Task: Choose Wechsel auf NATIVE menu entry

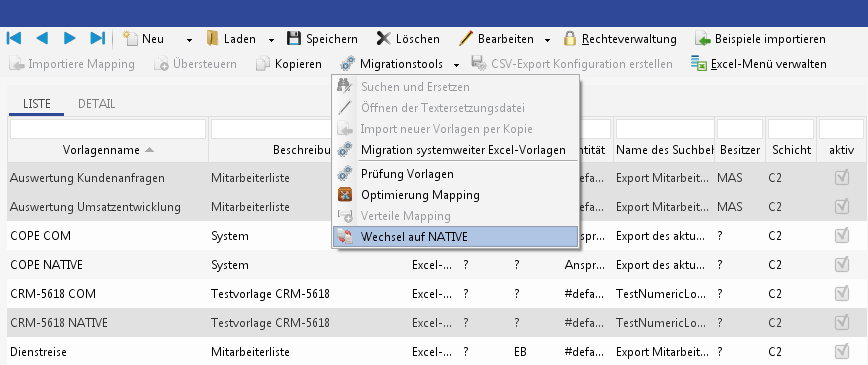Action: pos(455,237)
